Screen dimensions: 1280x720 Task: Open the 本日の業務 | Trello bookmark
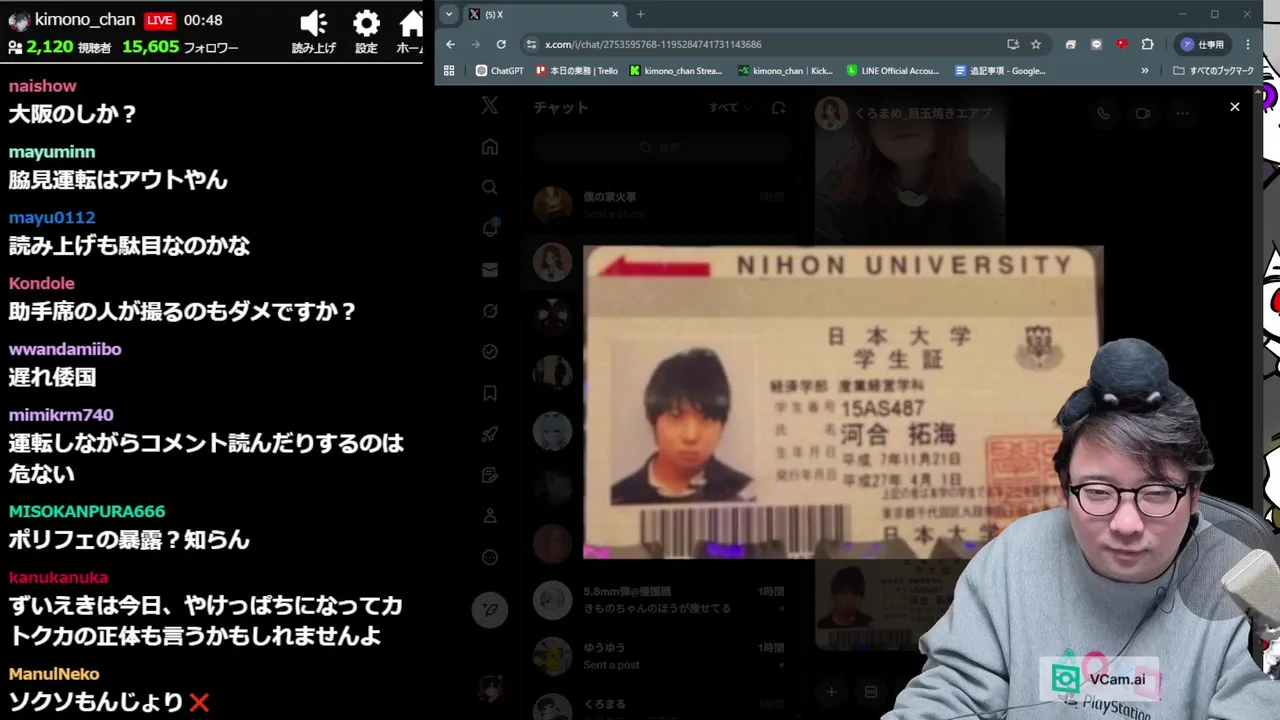click(x=577, y=71)
